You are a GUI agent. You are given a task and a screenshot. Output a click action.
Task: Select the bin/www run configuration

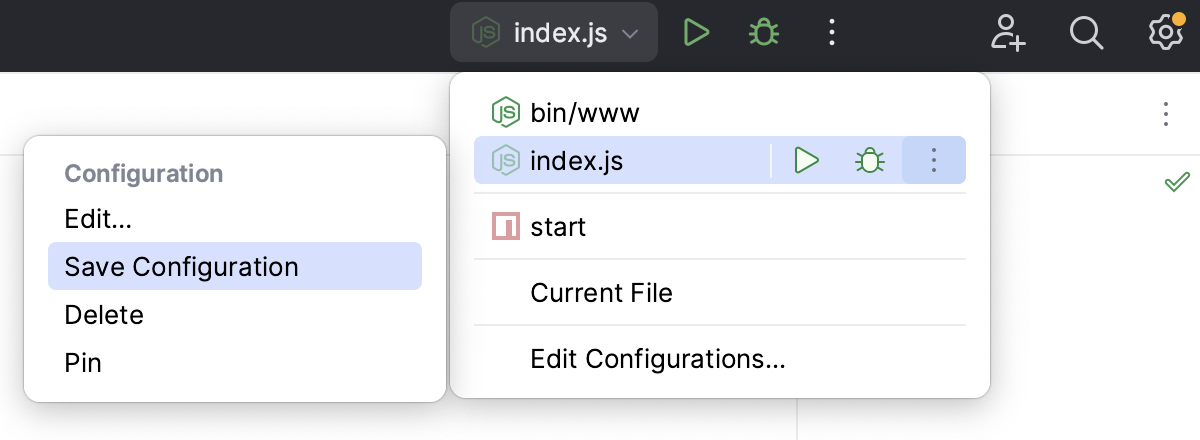pos(585,113)
